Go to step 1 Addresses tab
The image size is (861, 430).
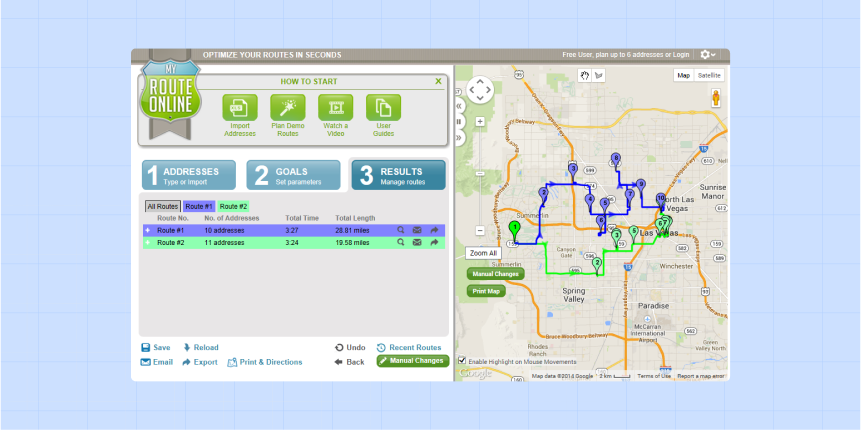(x=189, y=175)
